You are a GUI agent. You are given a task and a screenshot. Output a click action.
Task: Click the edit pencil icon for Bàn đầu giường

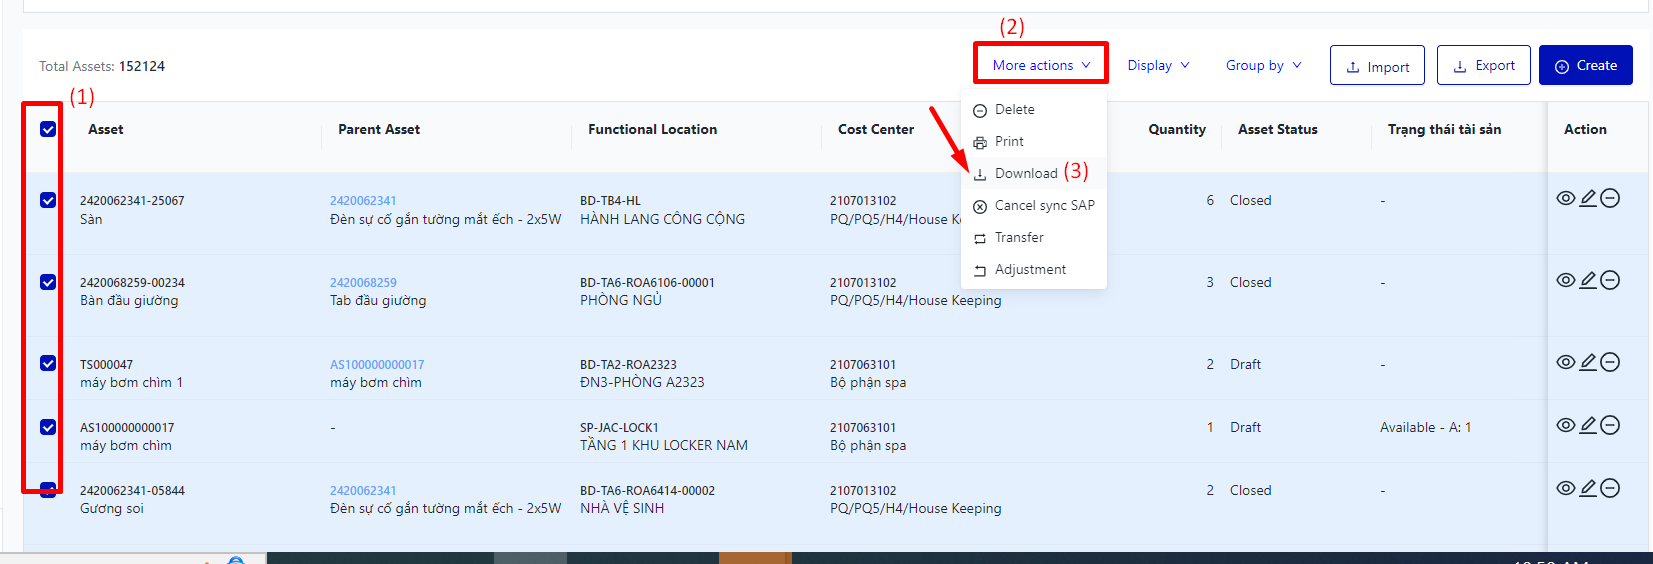(x=1588, y=280)
